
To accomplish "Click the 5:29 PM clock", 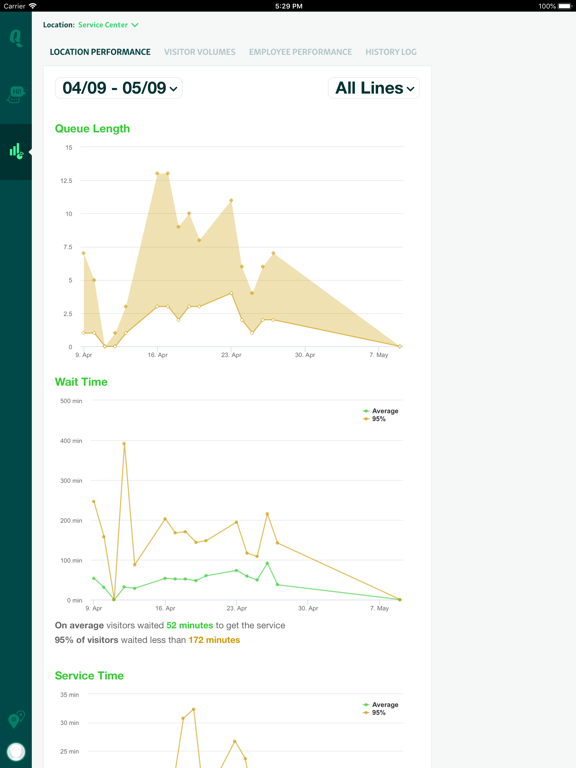I will point(288,6).
